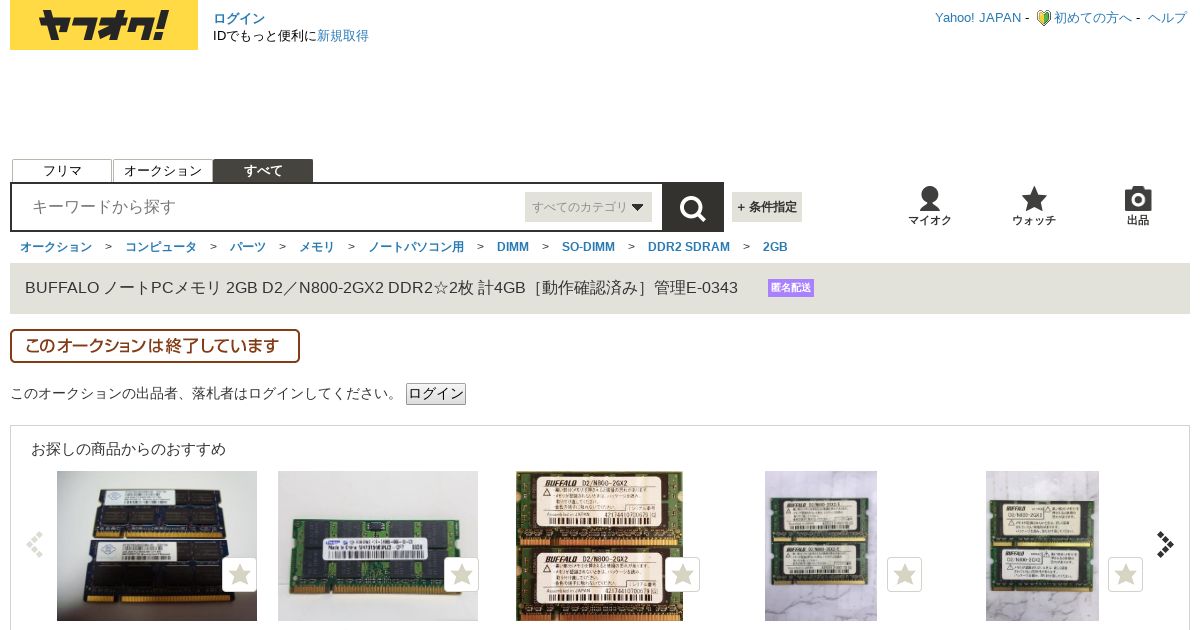This screenshot has height=630, width=1200.
Task: Toggle watch star on fourth recommended item
Action: (x=905, y=575)
